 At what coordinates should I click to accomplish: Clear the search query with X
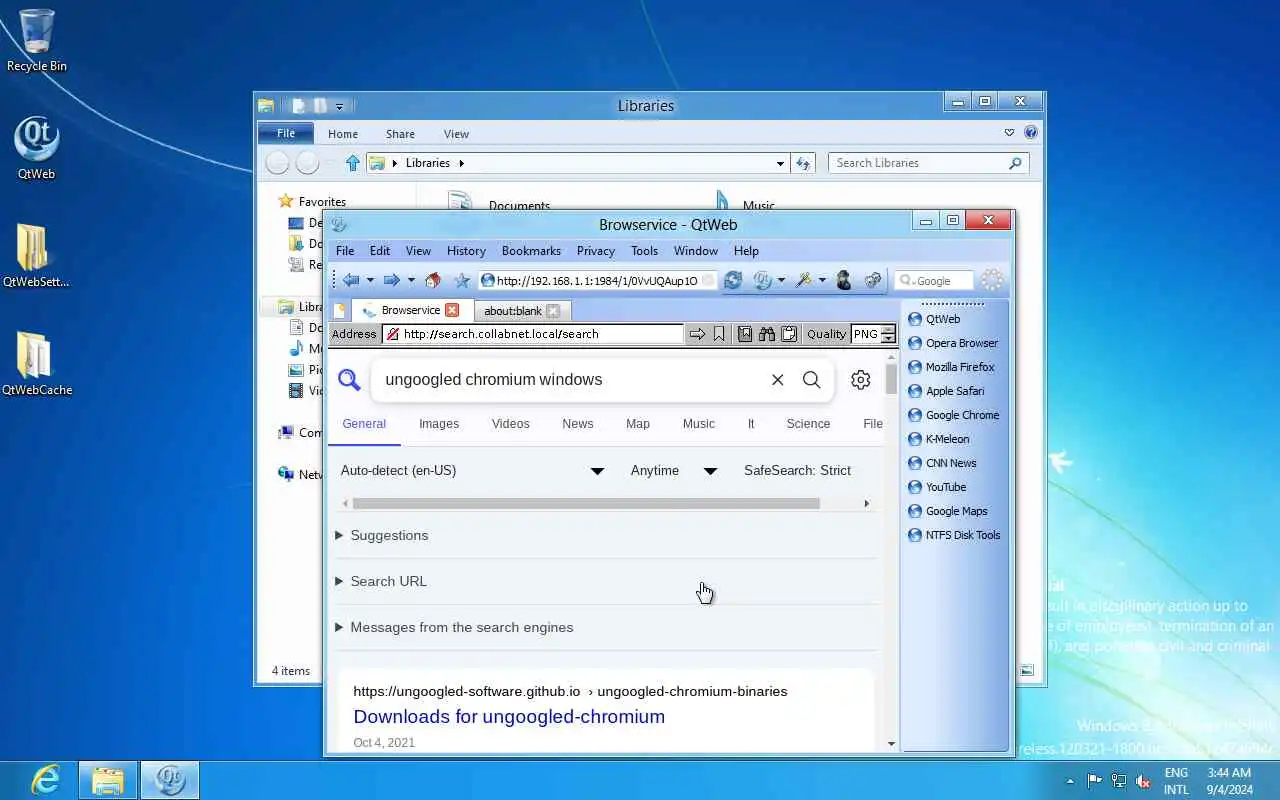778,380
